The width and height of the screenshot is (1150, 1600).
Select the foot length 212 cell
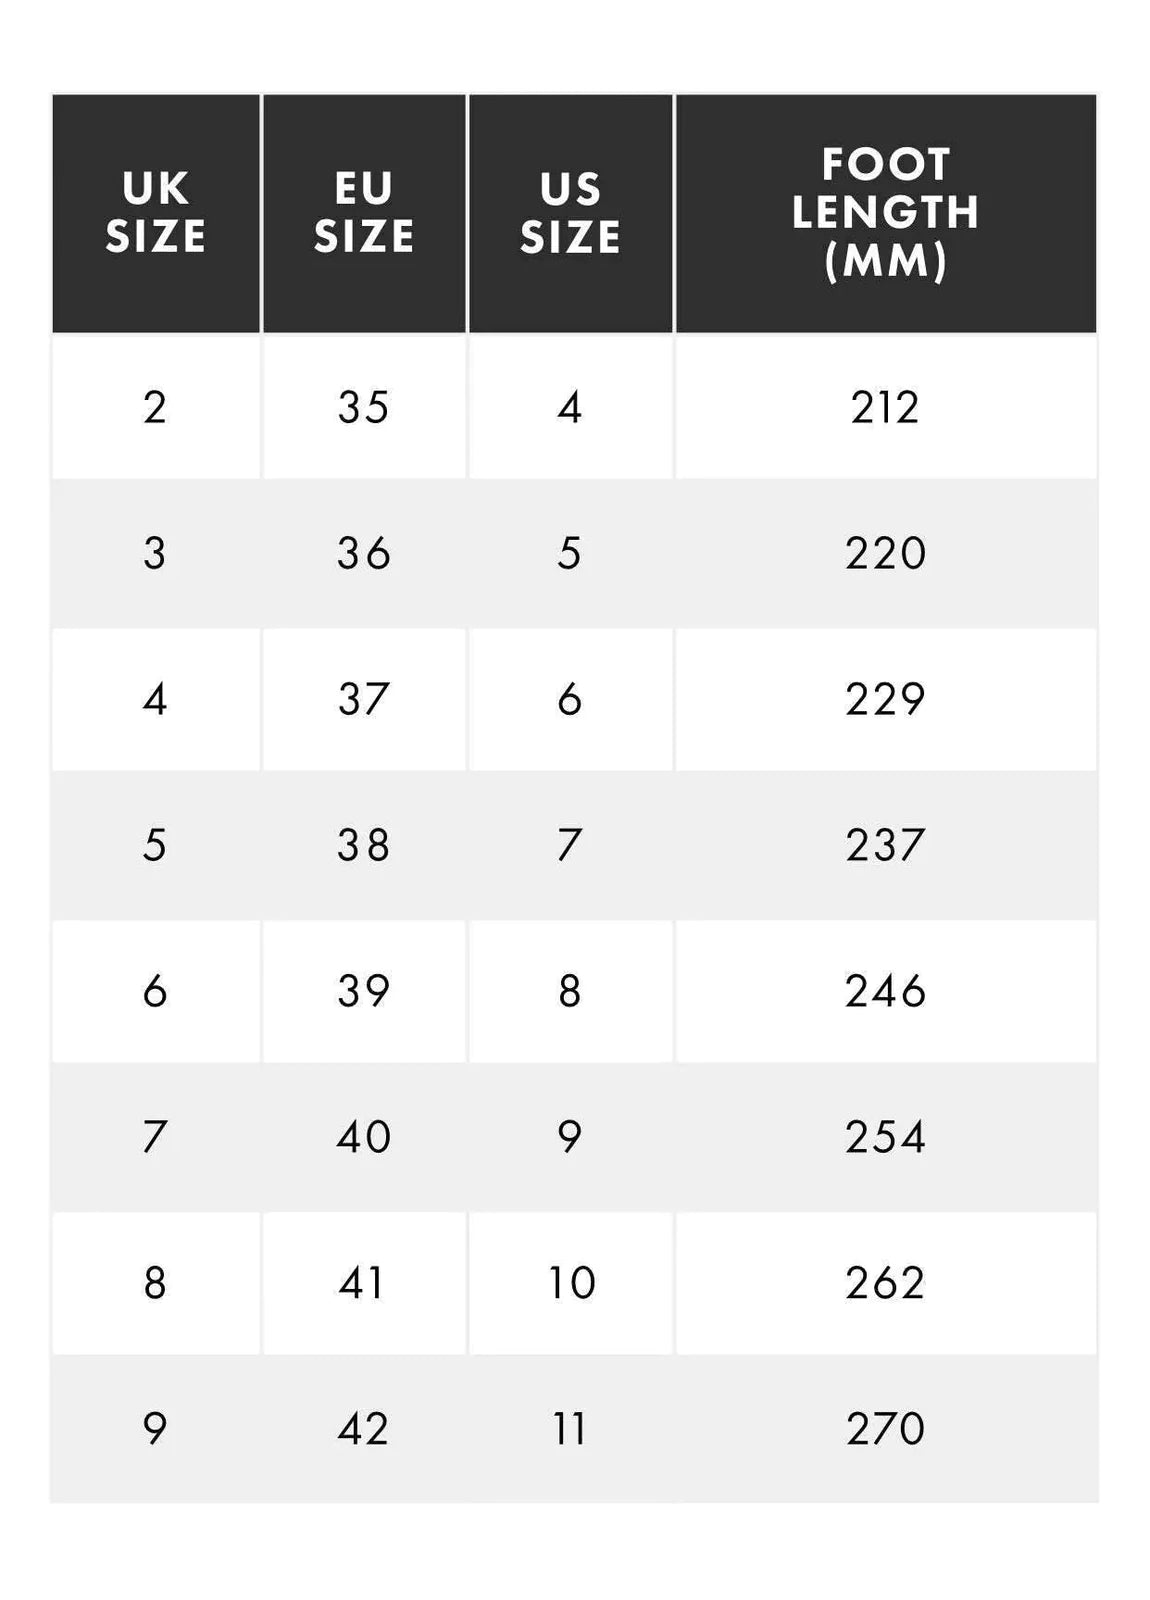click(x=885, y=407)
